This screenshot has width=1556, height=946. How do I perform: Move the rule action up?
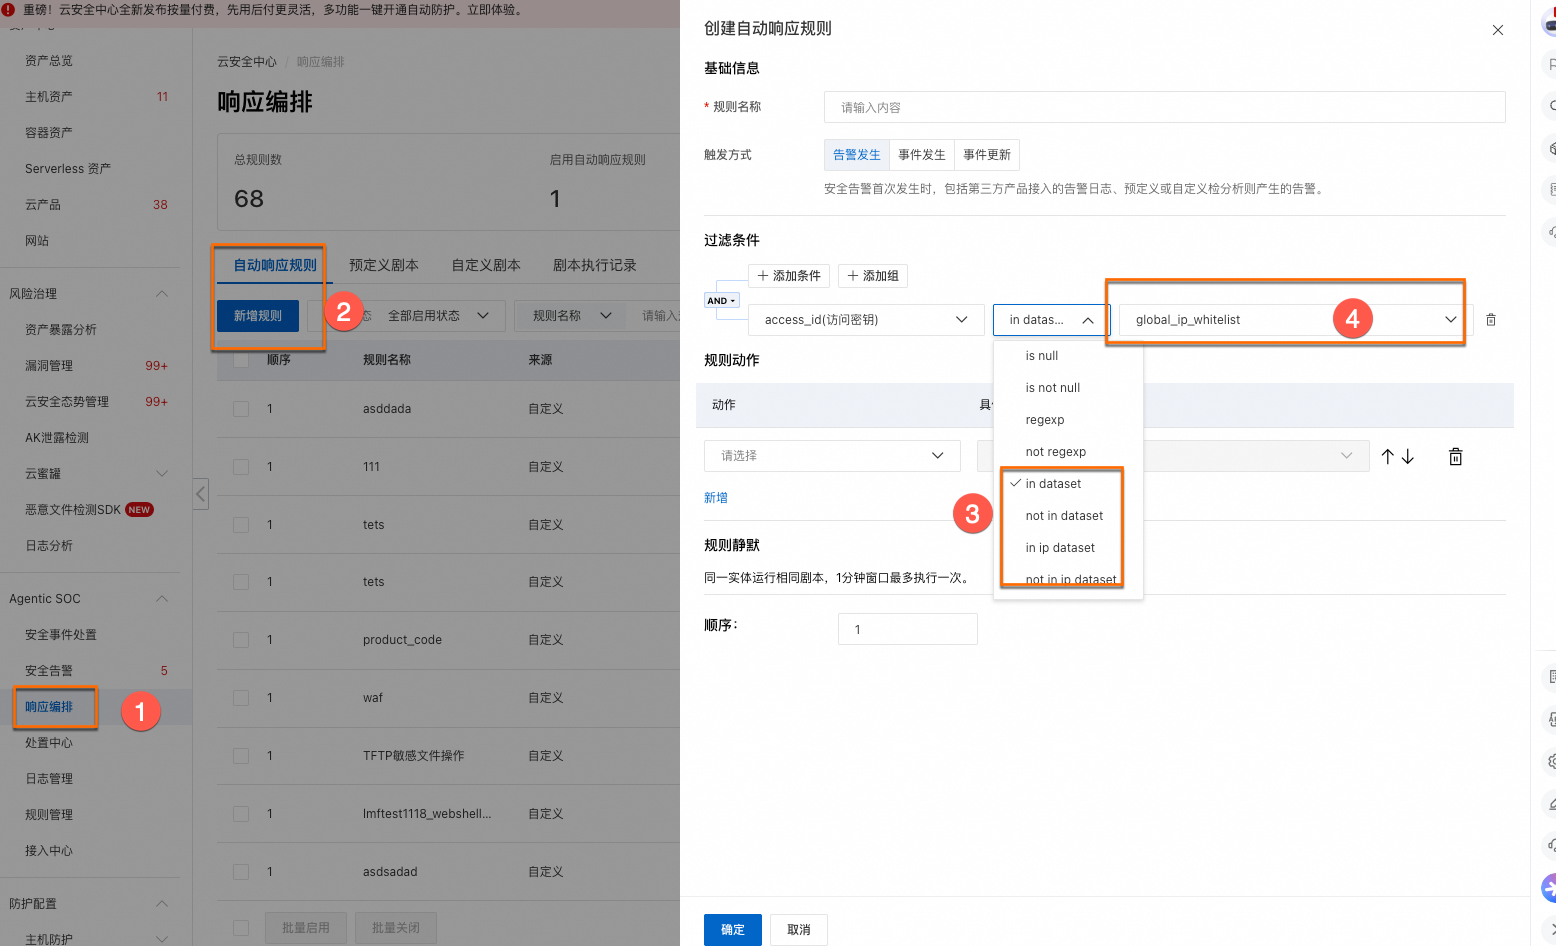point(1387,456)
